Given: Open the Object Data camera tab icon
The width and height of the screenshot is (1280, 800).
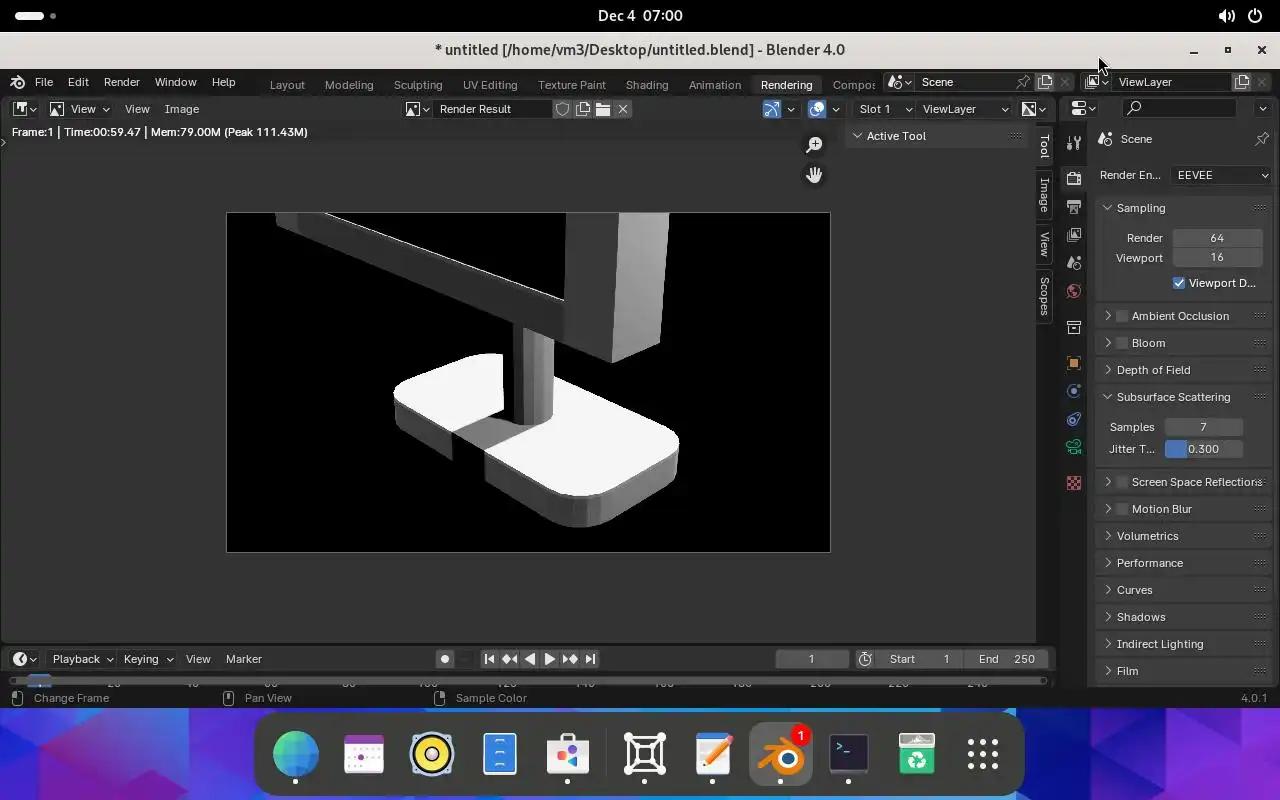Looking at the screenshot, I should pos(1074,447).
